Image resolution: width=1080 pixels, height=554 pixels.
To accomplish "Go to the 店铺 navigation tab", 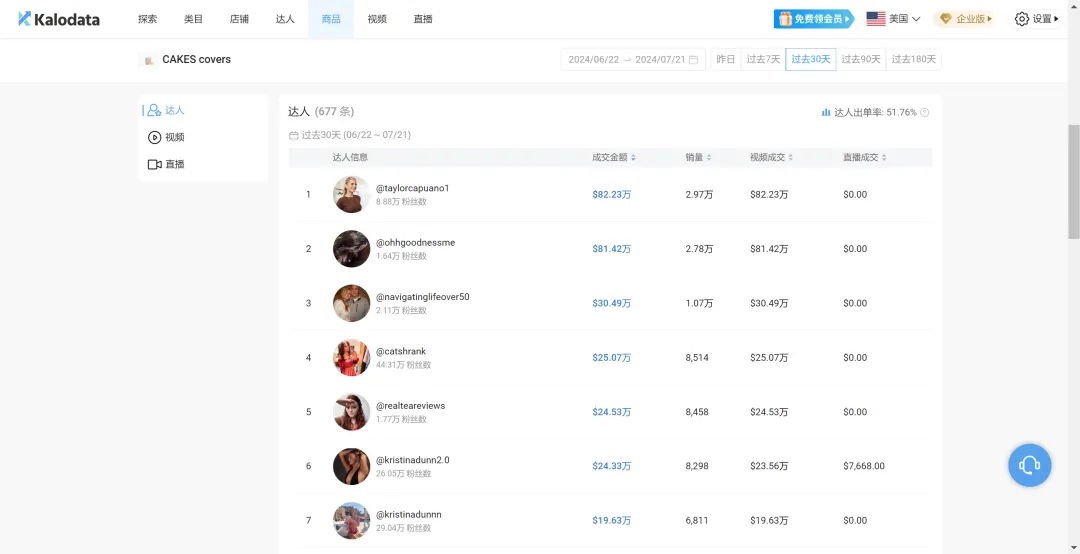I will pyautogui.click(x=239, y=19).
